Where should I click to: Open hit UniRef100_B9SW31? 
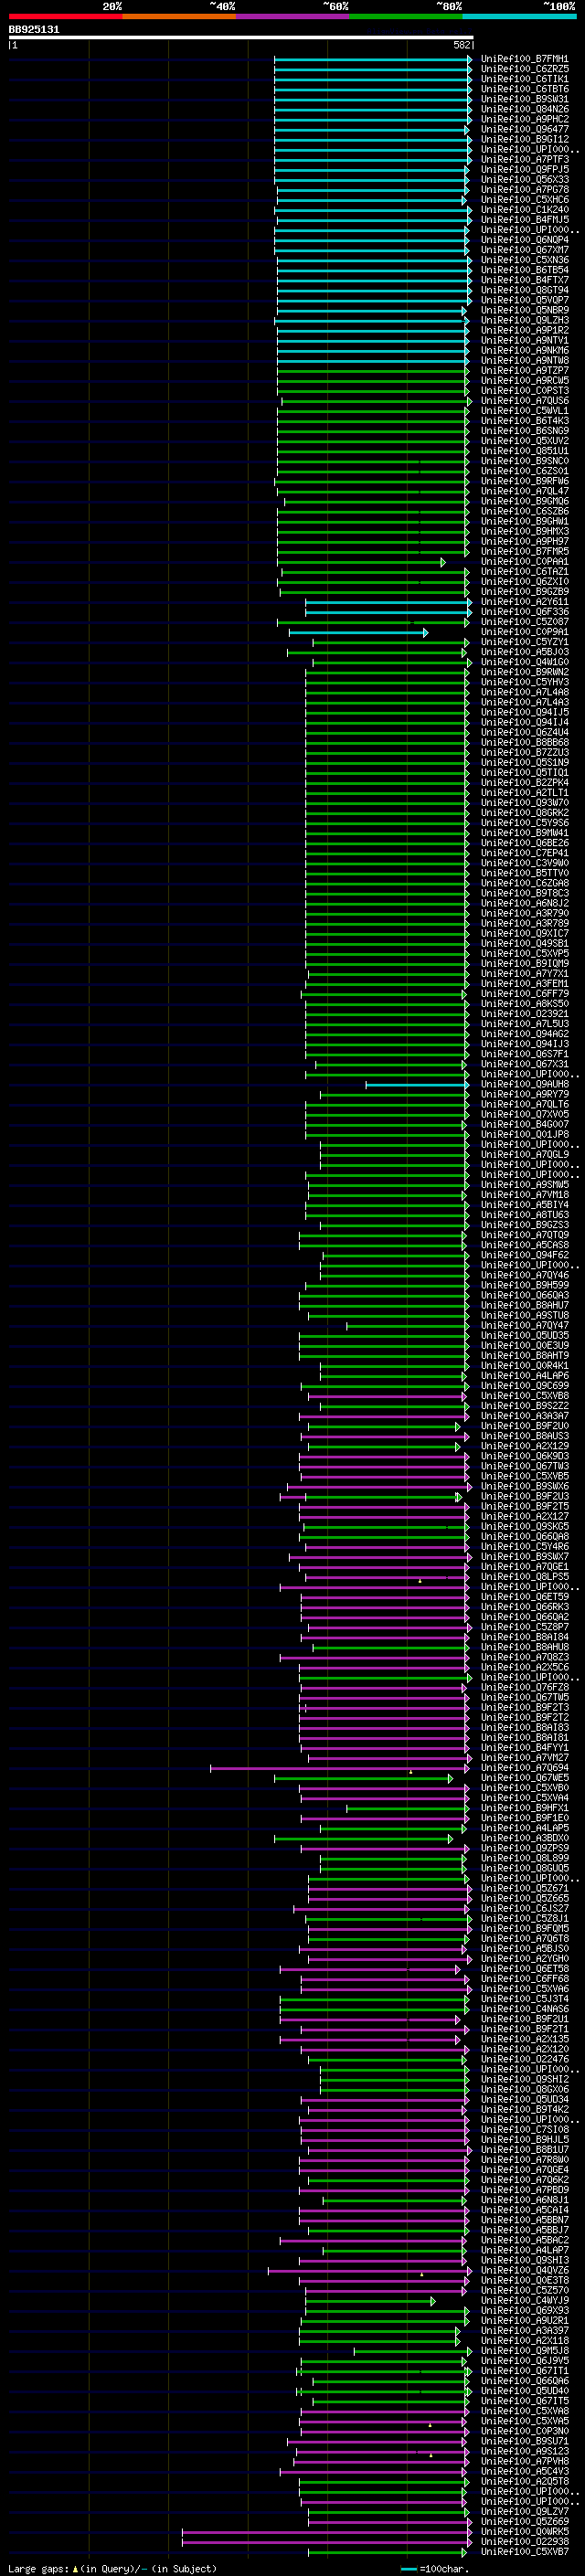tap(524, 99)
